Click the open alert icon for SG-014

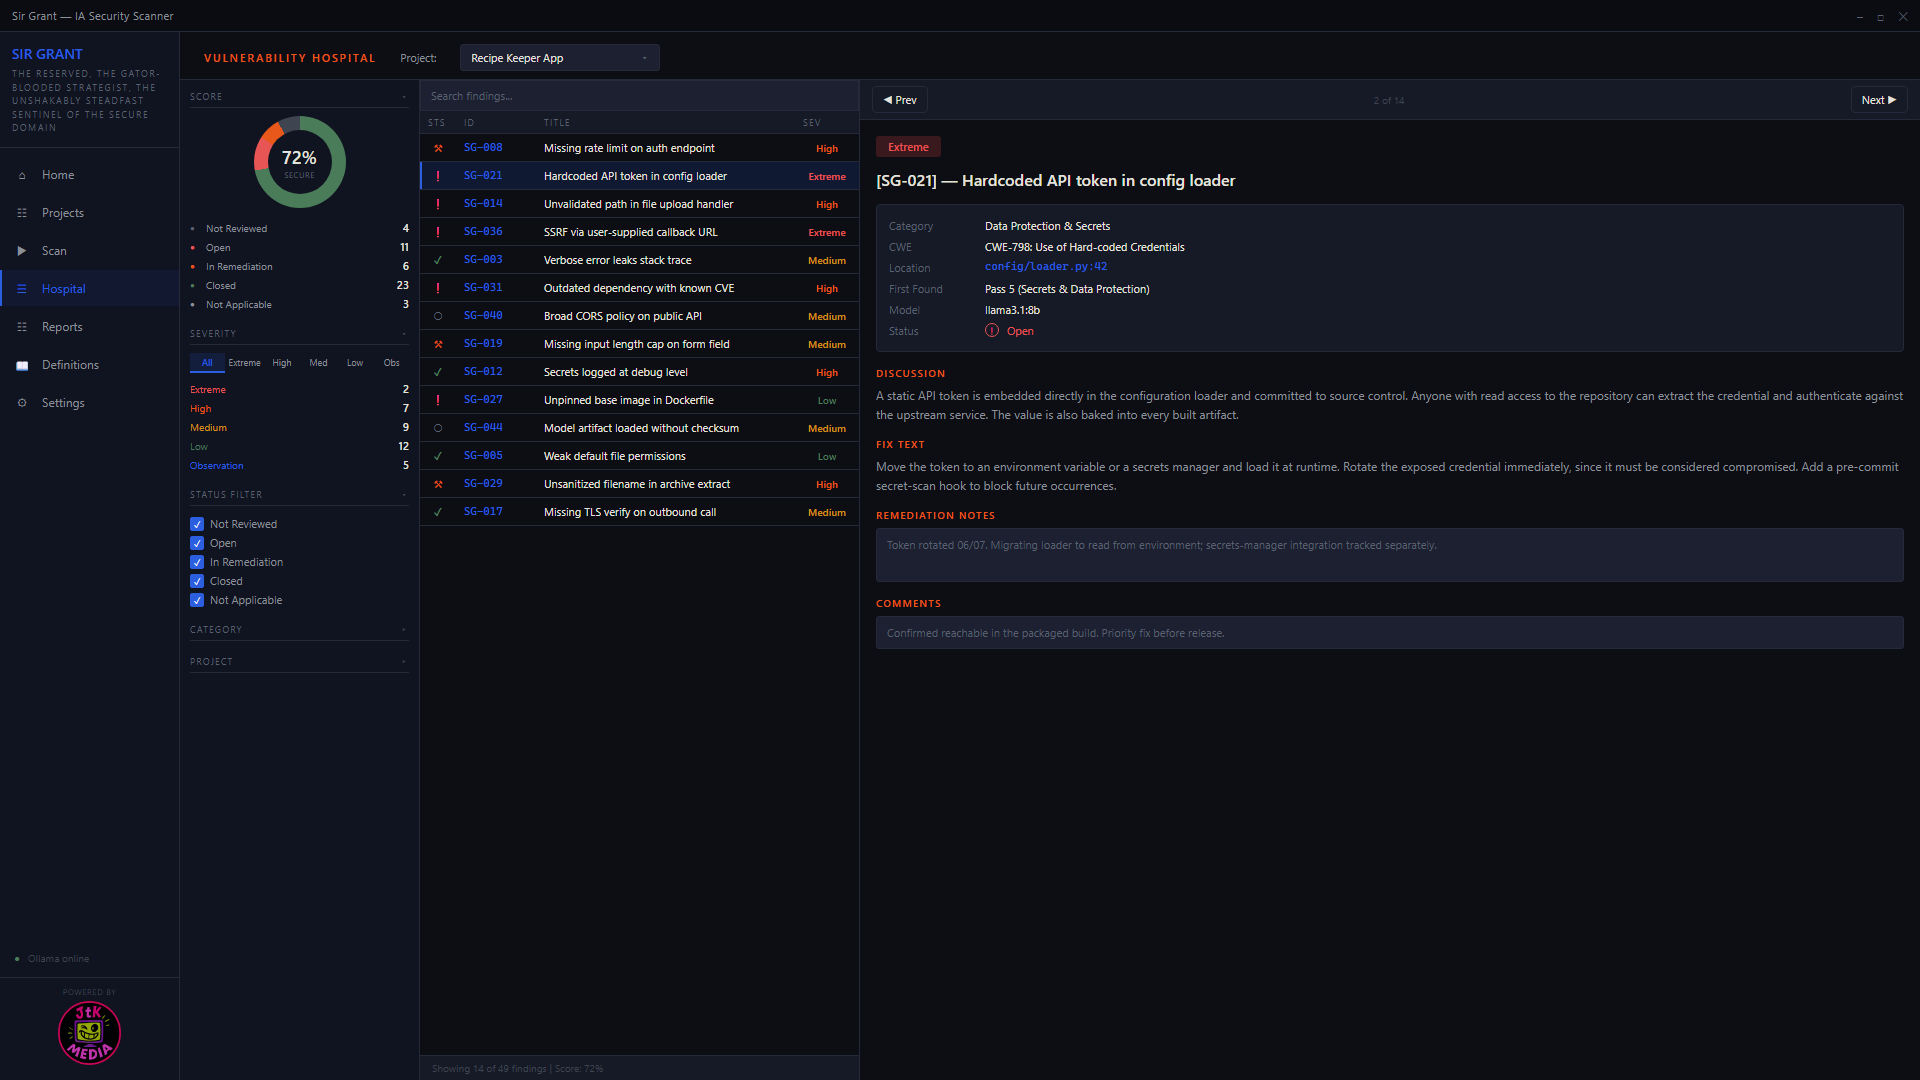(438, 204)
